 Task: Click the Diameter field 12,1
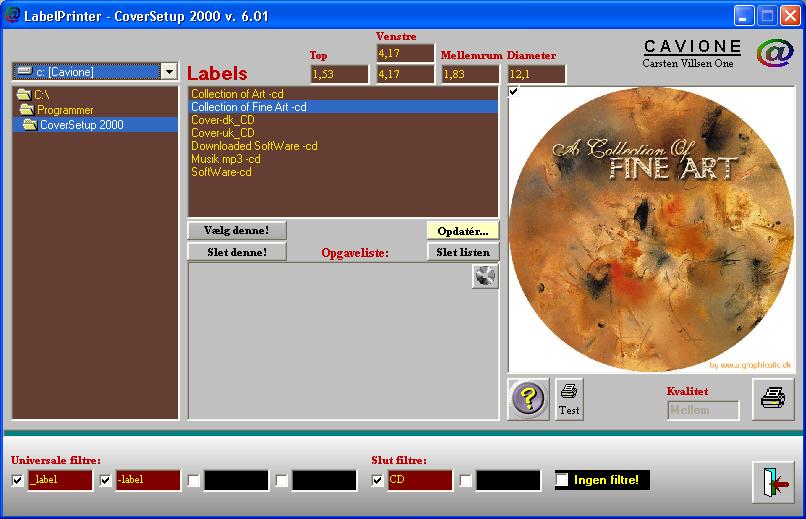[x=537, y=74]
